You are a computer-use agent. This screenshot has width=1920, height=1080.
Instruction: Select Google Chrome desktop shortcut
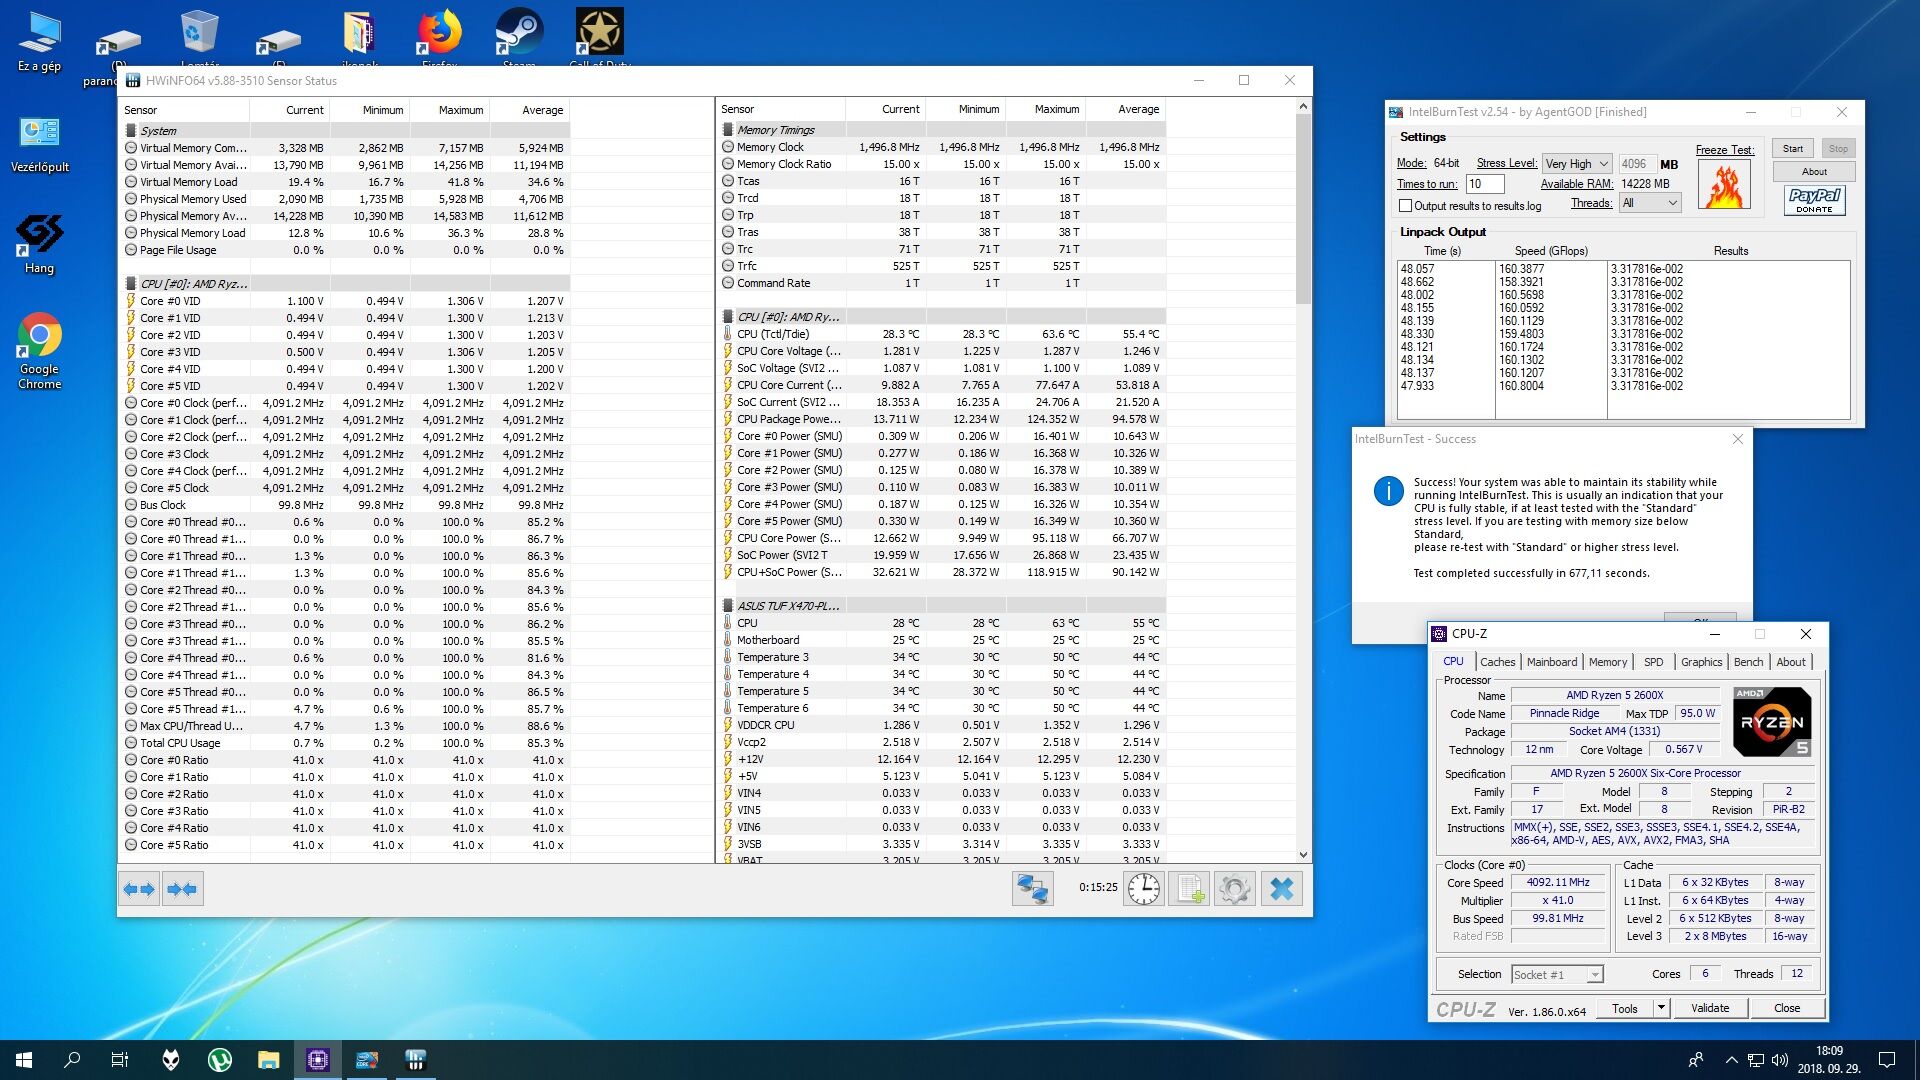pyautogui.click(x=39, y=352)
